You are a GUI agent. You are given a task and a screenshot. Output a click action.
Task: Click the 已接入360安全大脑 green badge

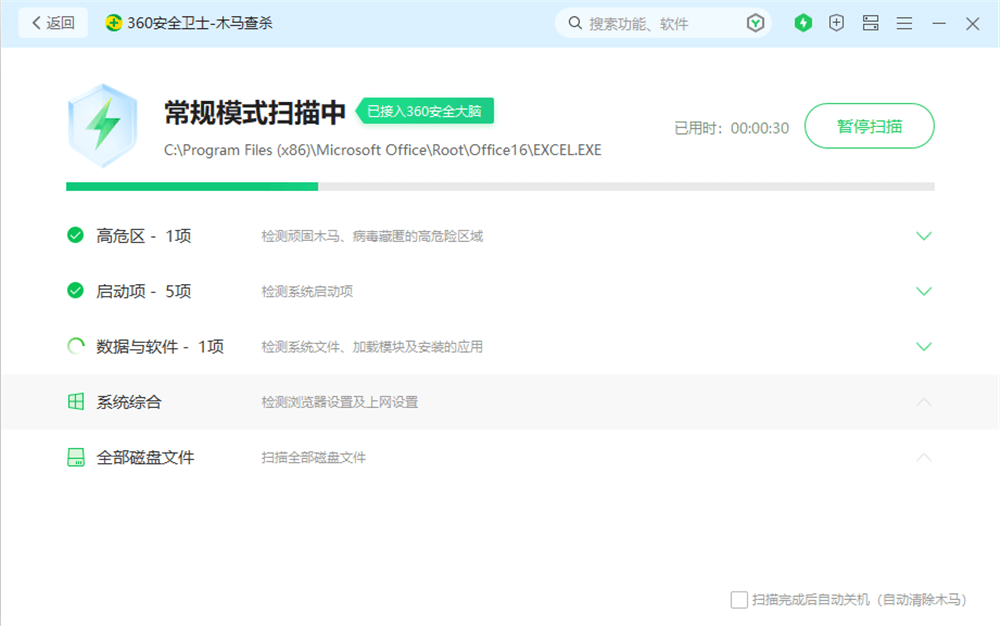tap(424, 111)
